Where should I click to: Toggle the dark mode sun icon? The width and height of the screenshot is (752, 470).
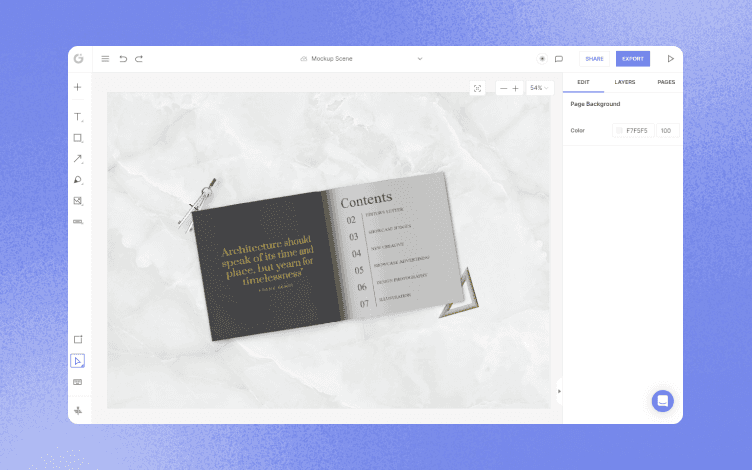pos(542,59)
